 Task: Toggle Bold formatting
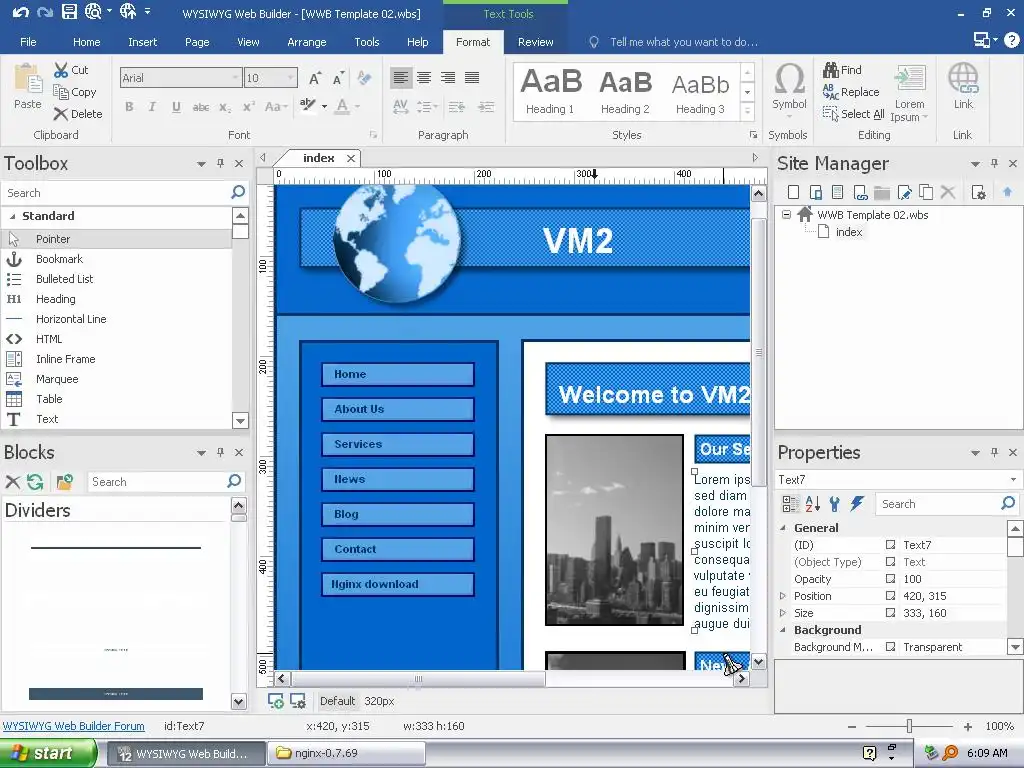click(x=129, y=106)
